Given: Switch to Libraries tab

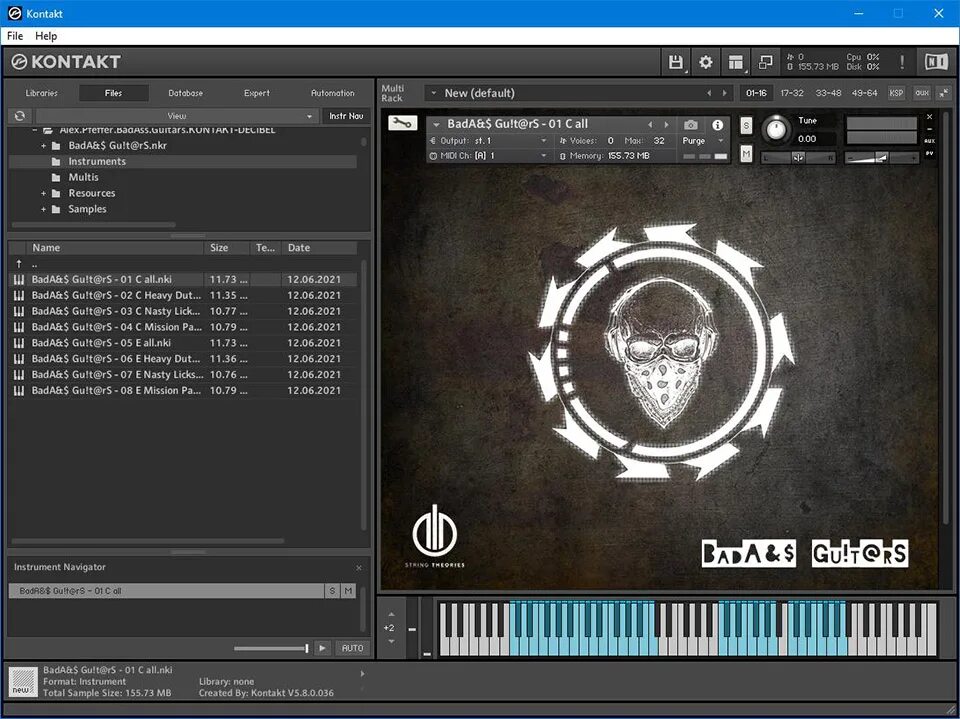Looking at the screenshot, I should coord(42,93).
